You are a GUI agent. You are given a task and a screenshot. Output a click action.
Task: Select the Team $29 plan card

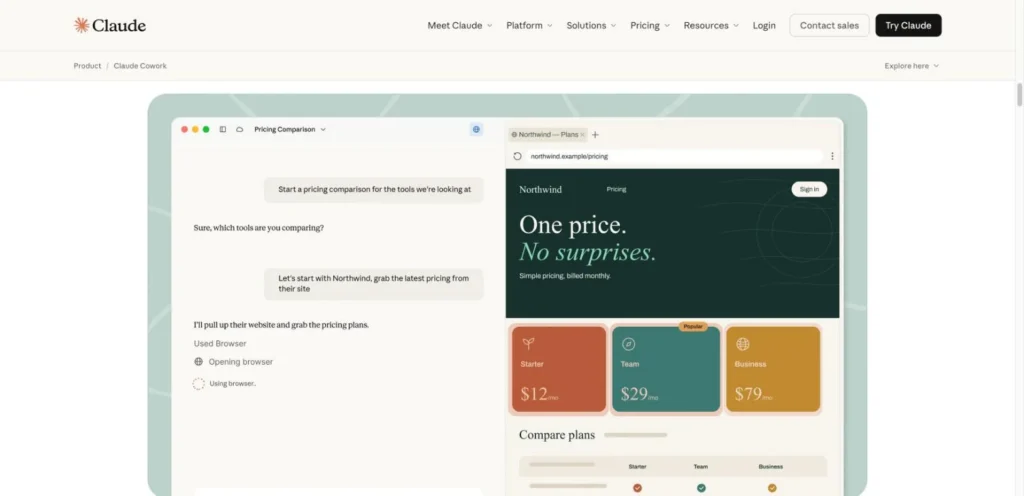pos(665,369)
